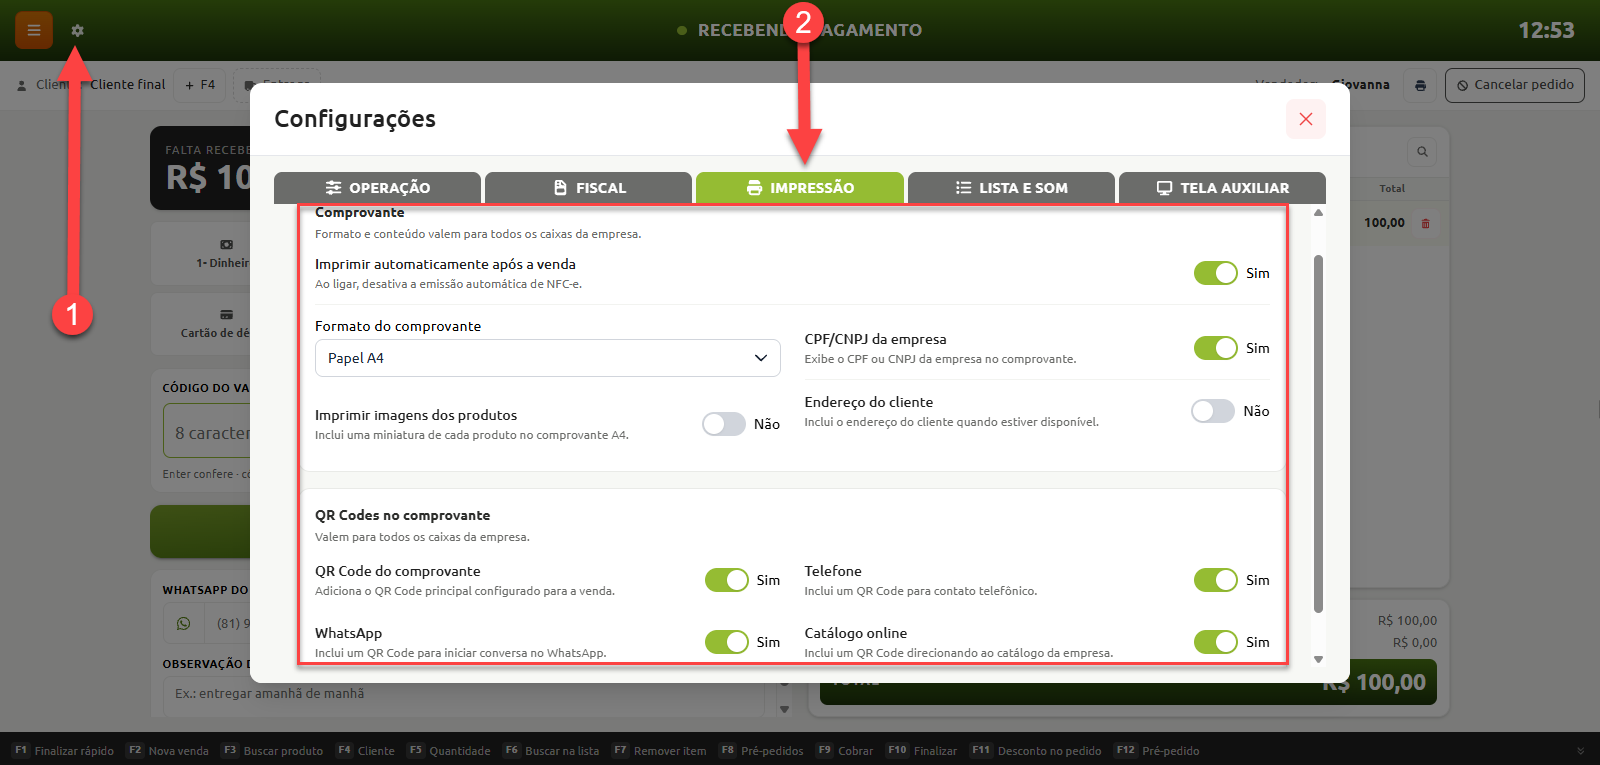
Task: Click the Cancelar pedido button
Action: [x=1515, y=85]
